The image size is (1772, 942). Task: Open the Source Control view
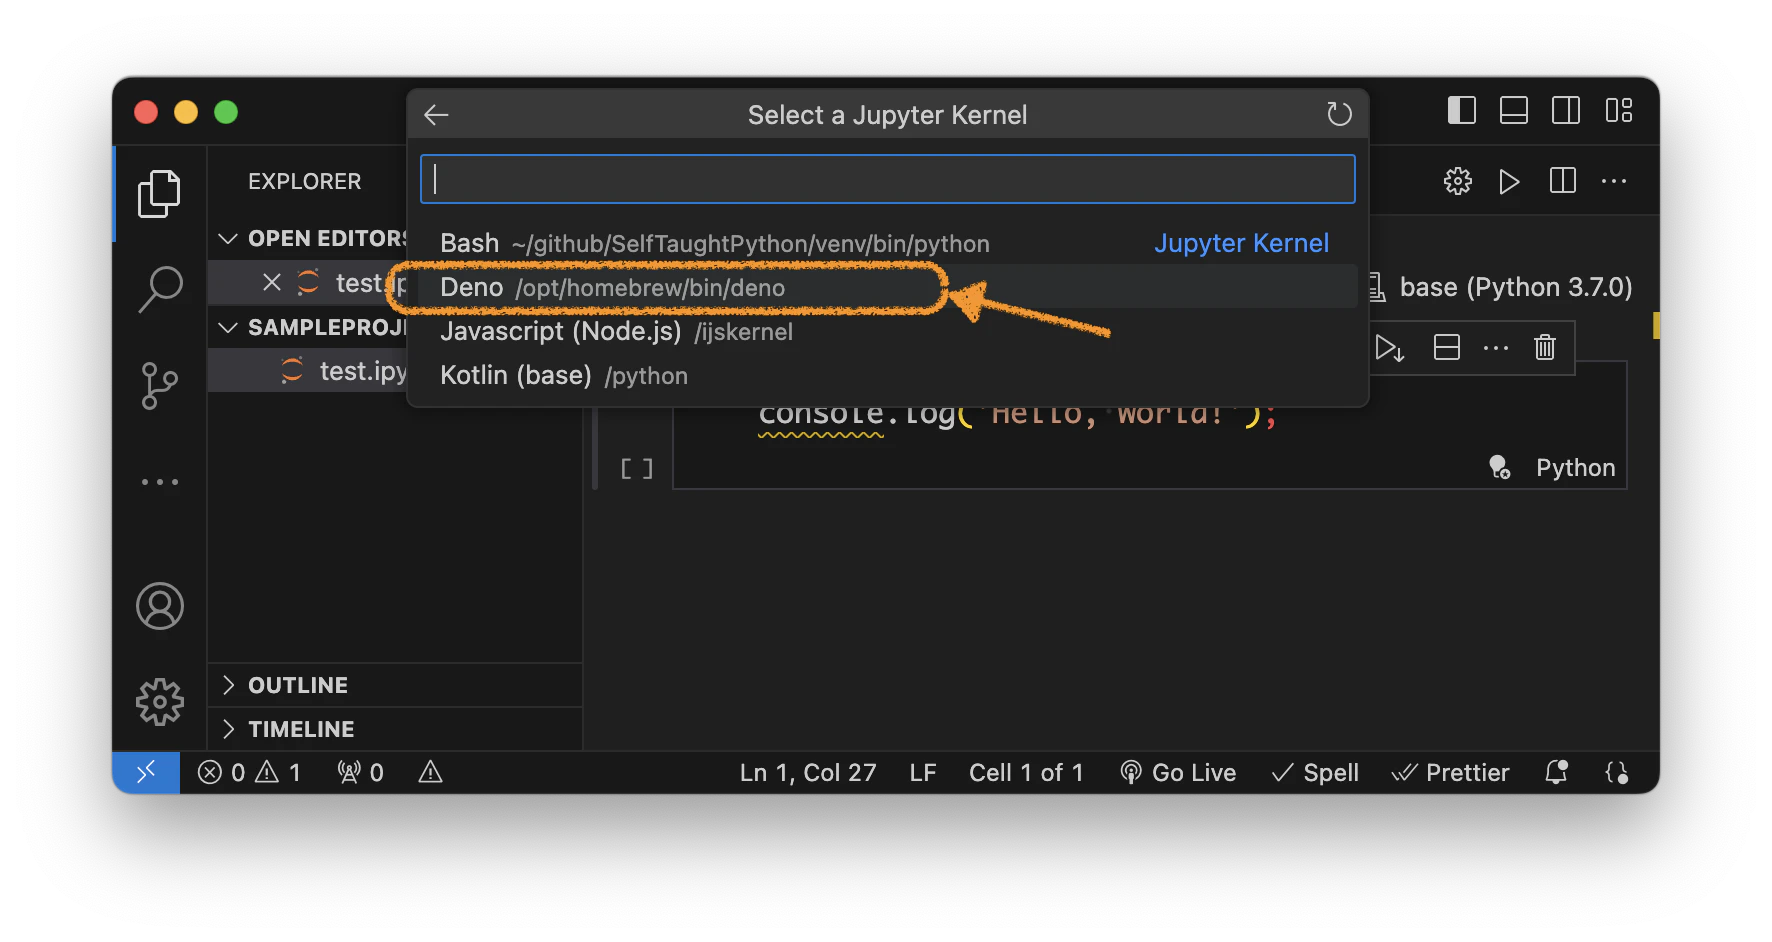159,386
